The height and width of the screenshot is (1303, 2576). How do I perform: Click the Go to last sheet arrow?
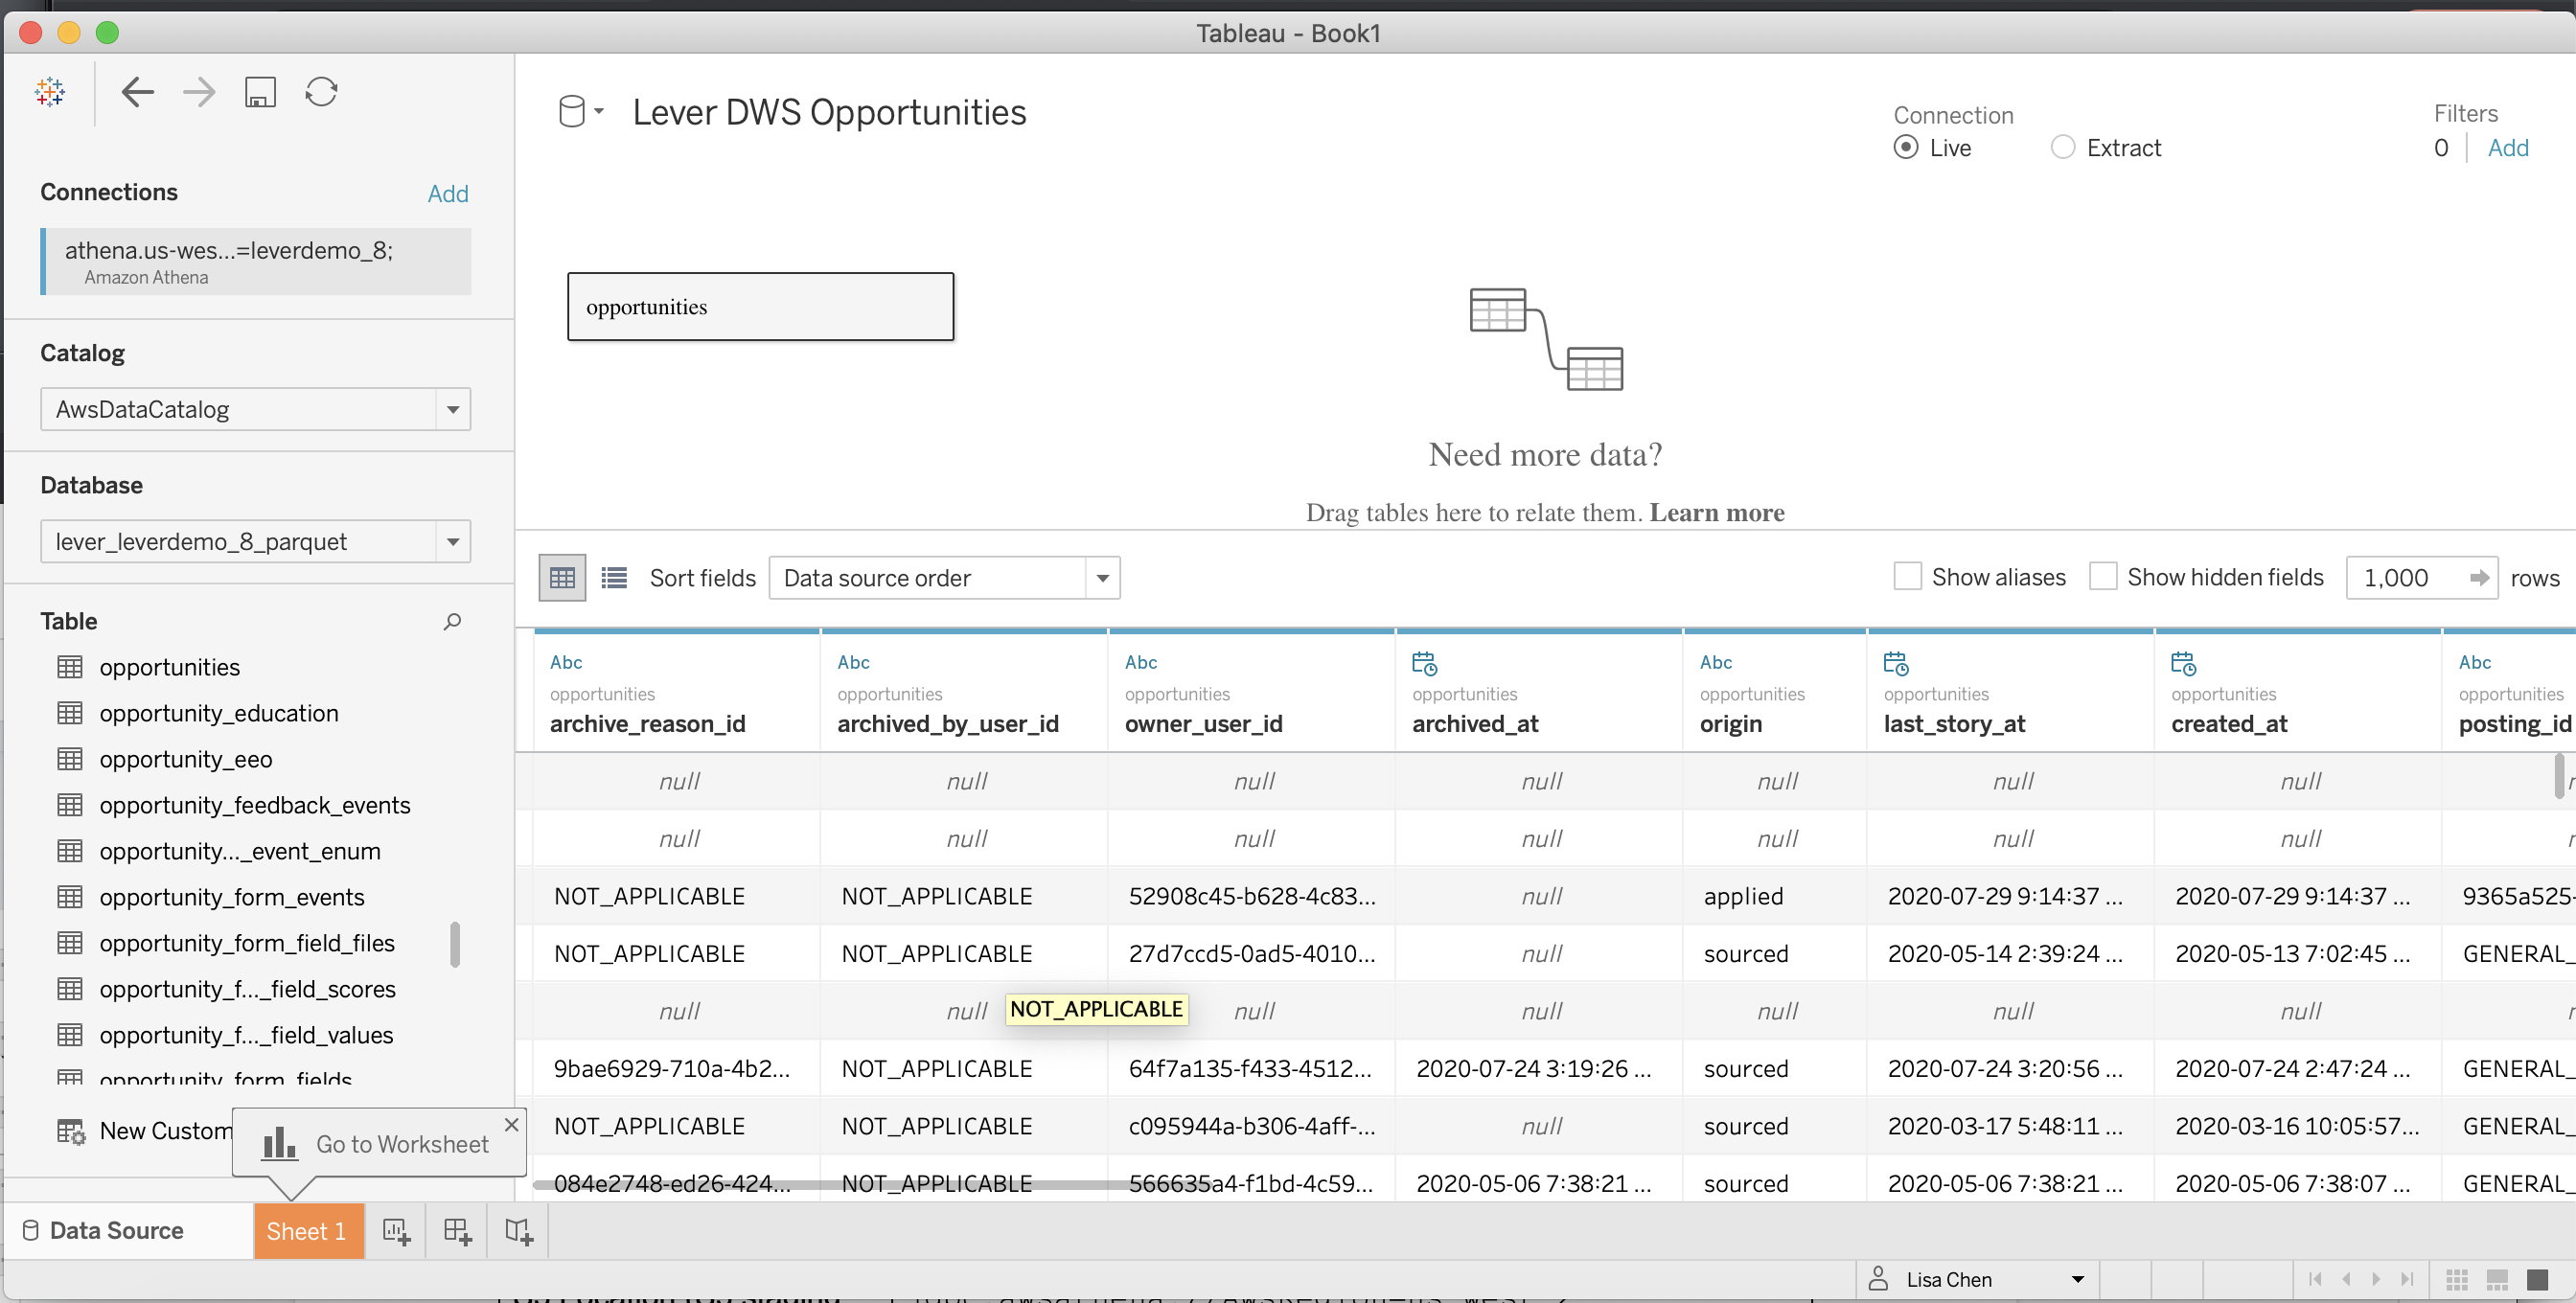[x=2407, y=1280]
